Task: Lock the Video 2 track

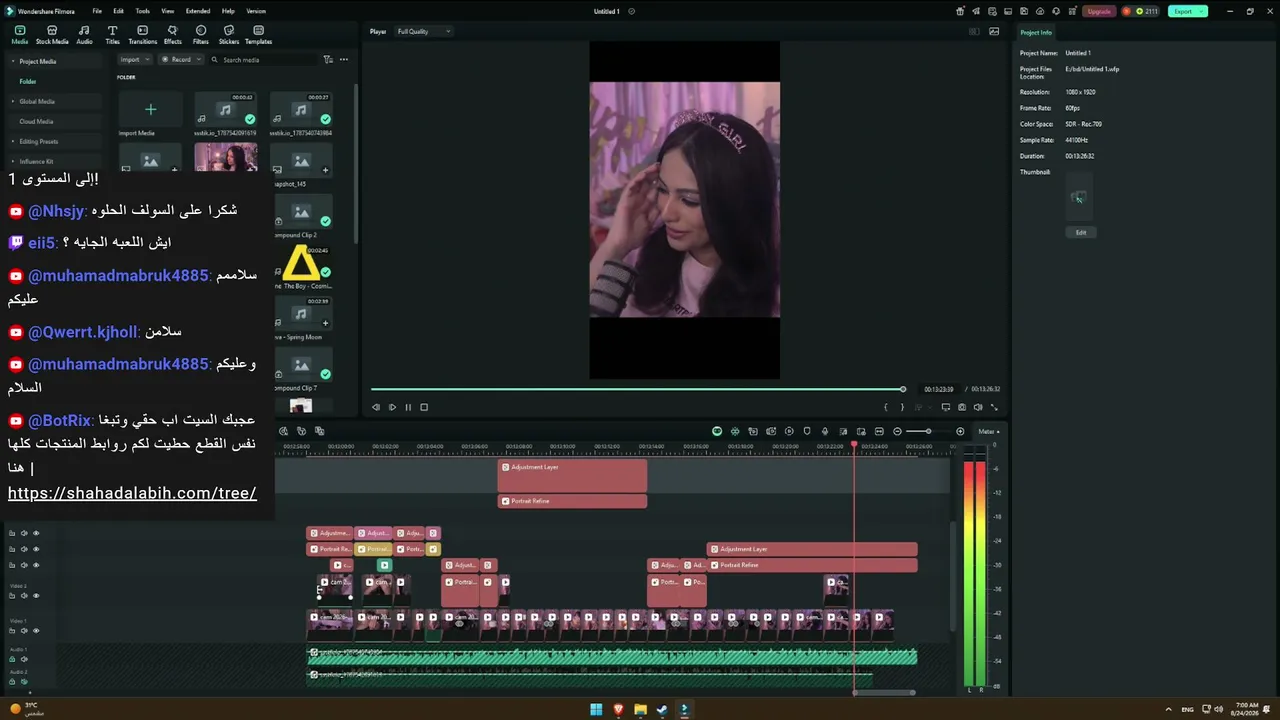Action: coord(12,596)
